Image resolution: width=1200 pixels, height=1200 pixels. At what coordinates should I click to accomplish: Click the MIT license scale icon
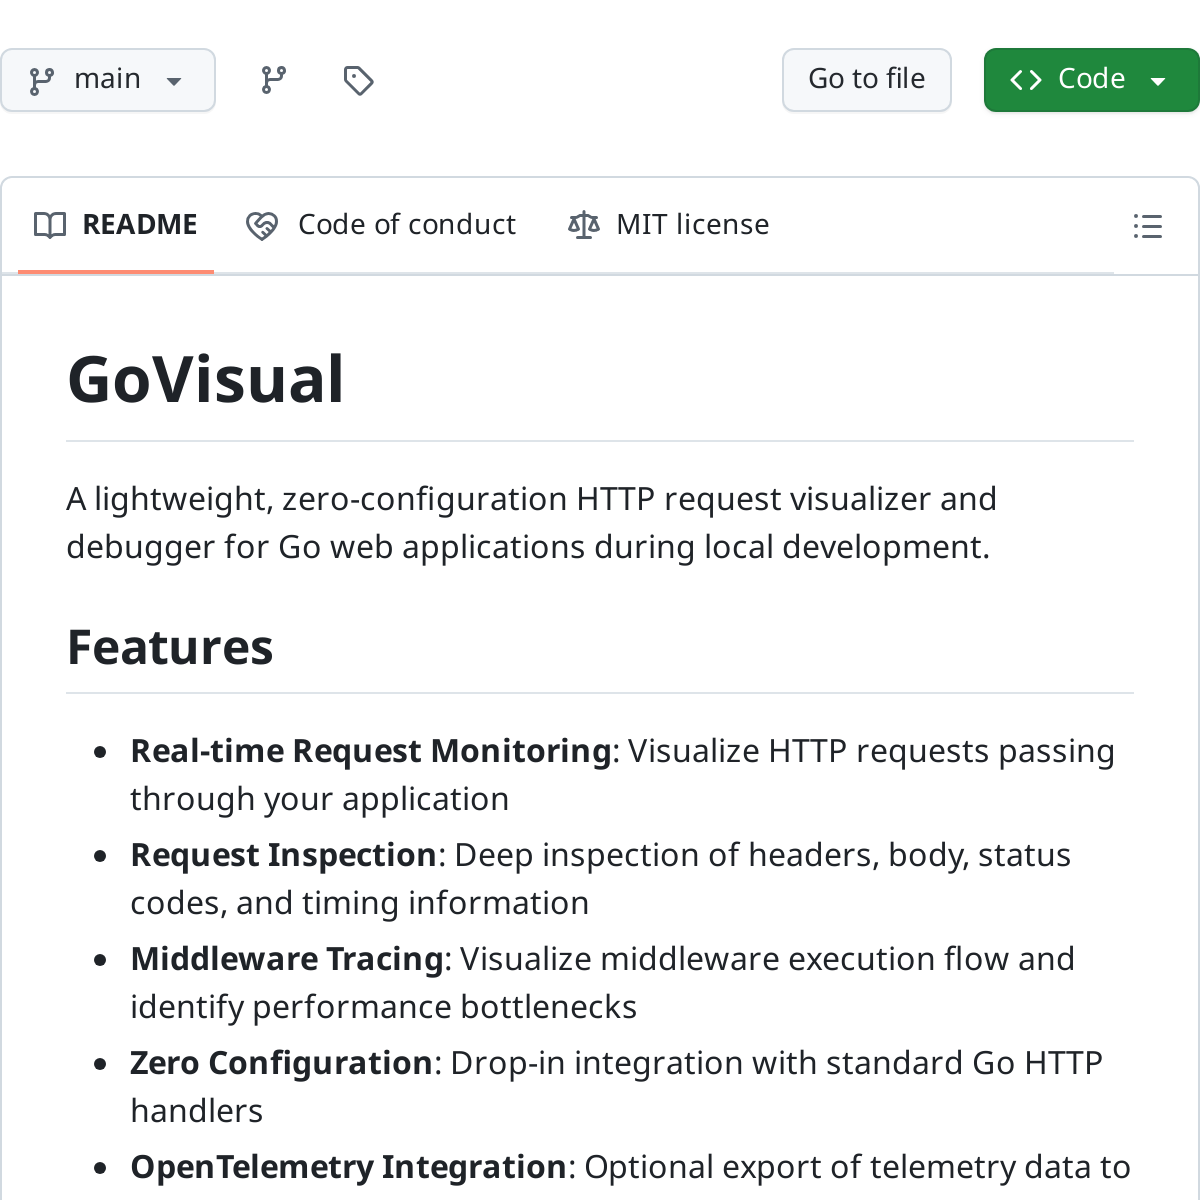(x=584, y=225)
